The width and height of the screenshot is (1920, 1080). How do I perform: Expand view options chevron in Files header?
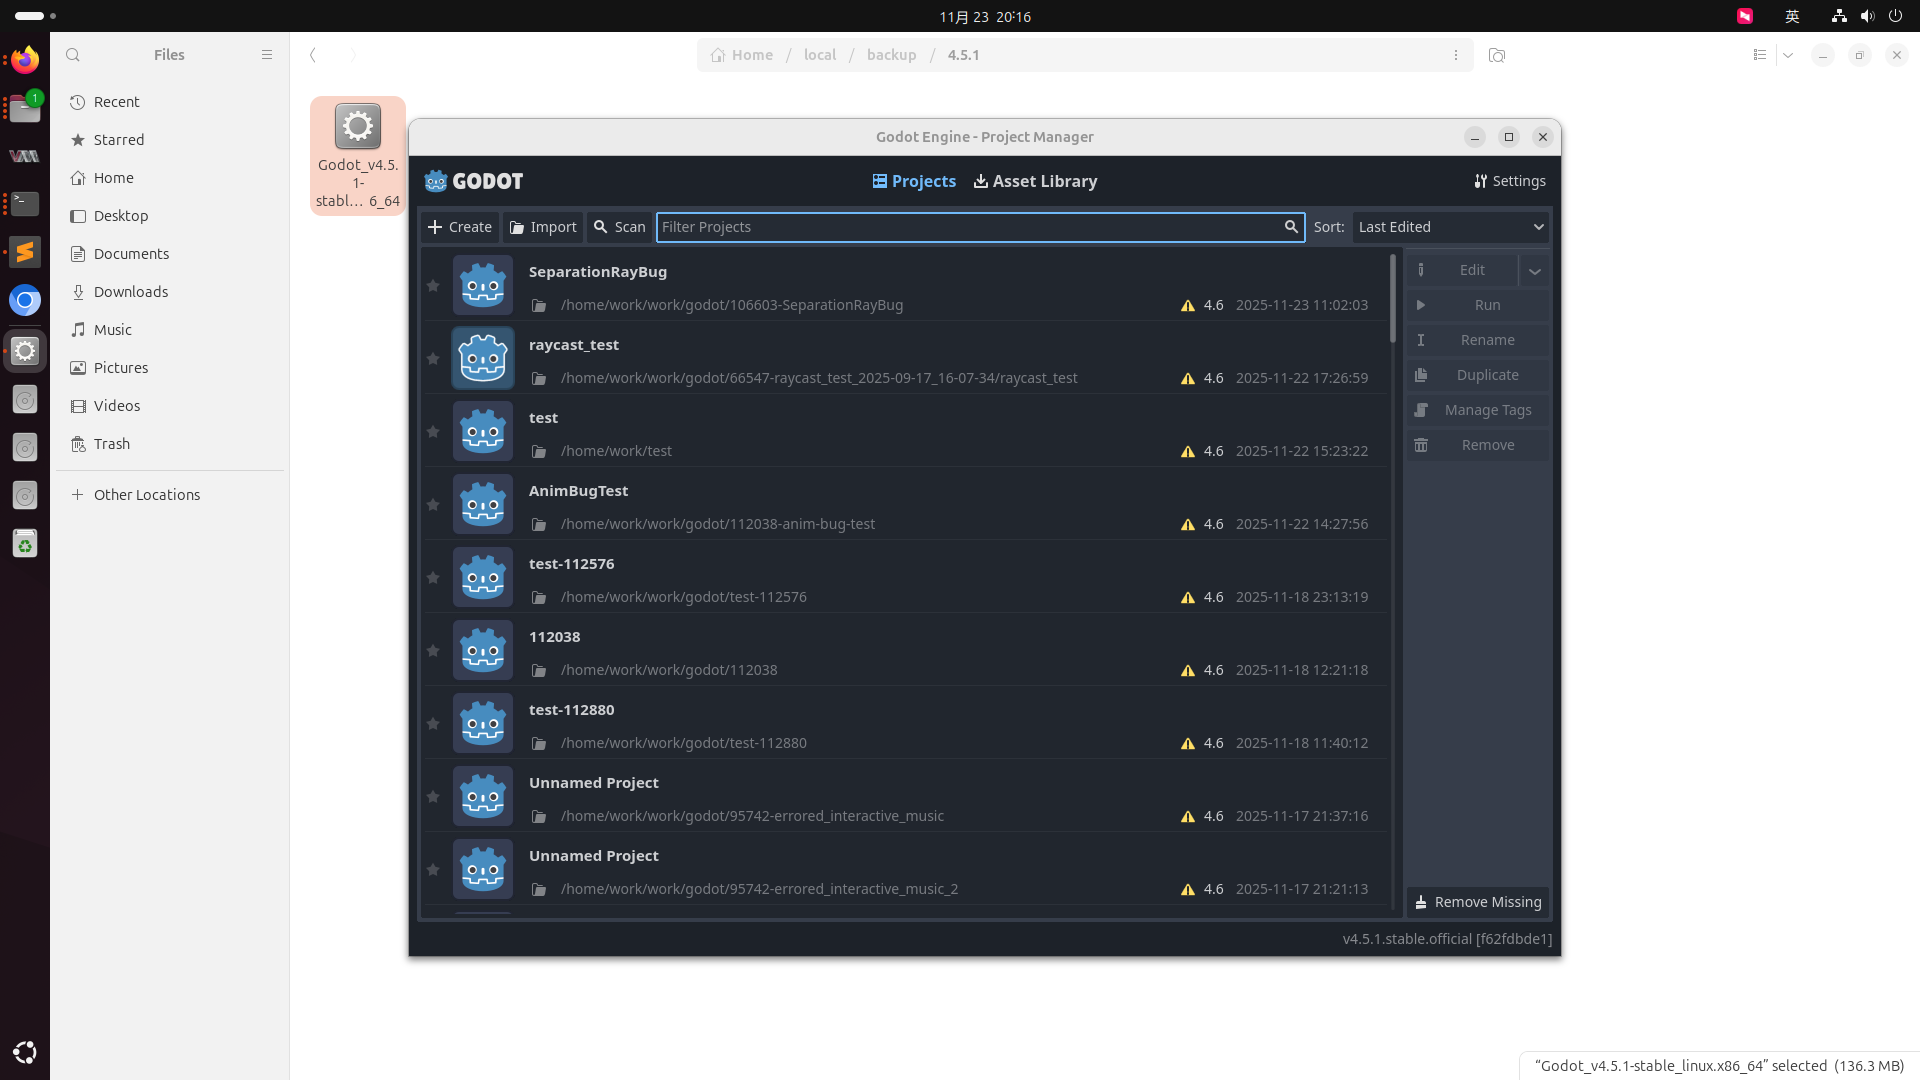click(x=1788, y=55)
